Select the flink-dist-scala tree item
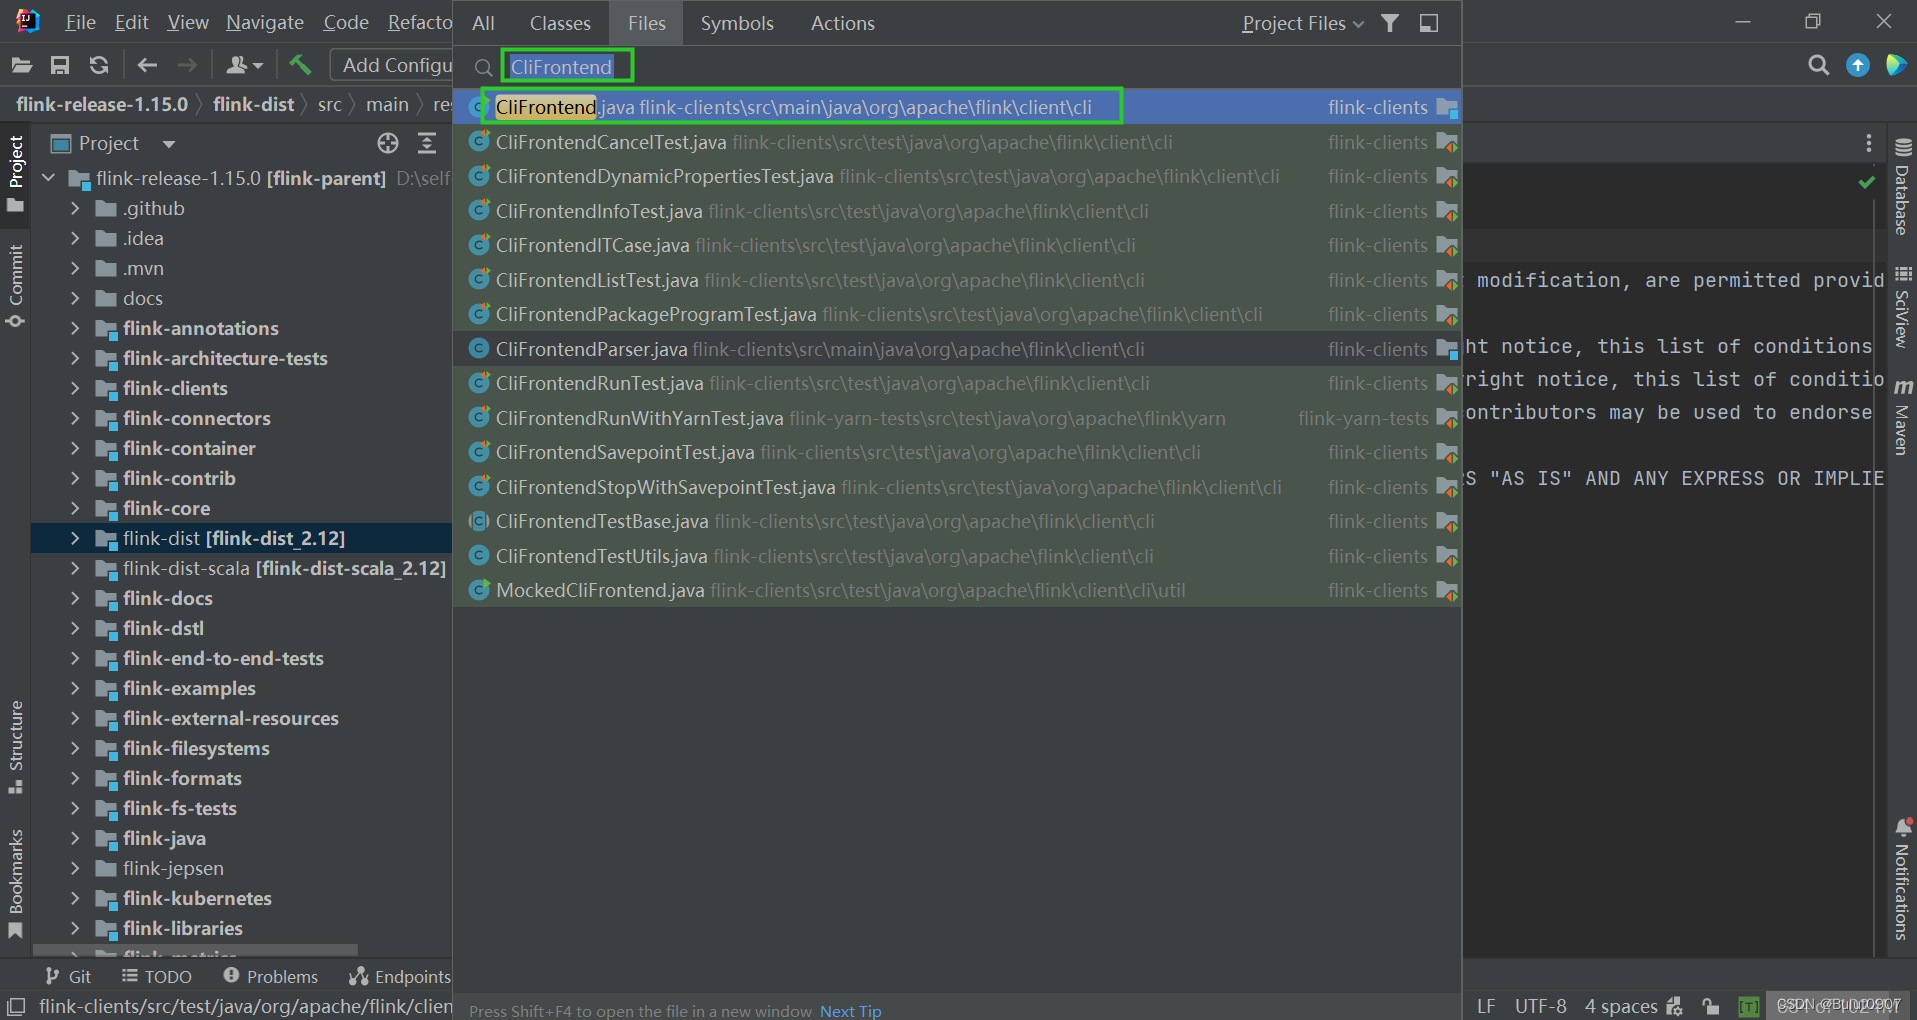 [242, 568]
